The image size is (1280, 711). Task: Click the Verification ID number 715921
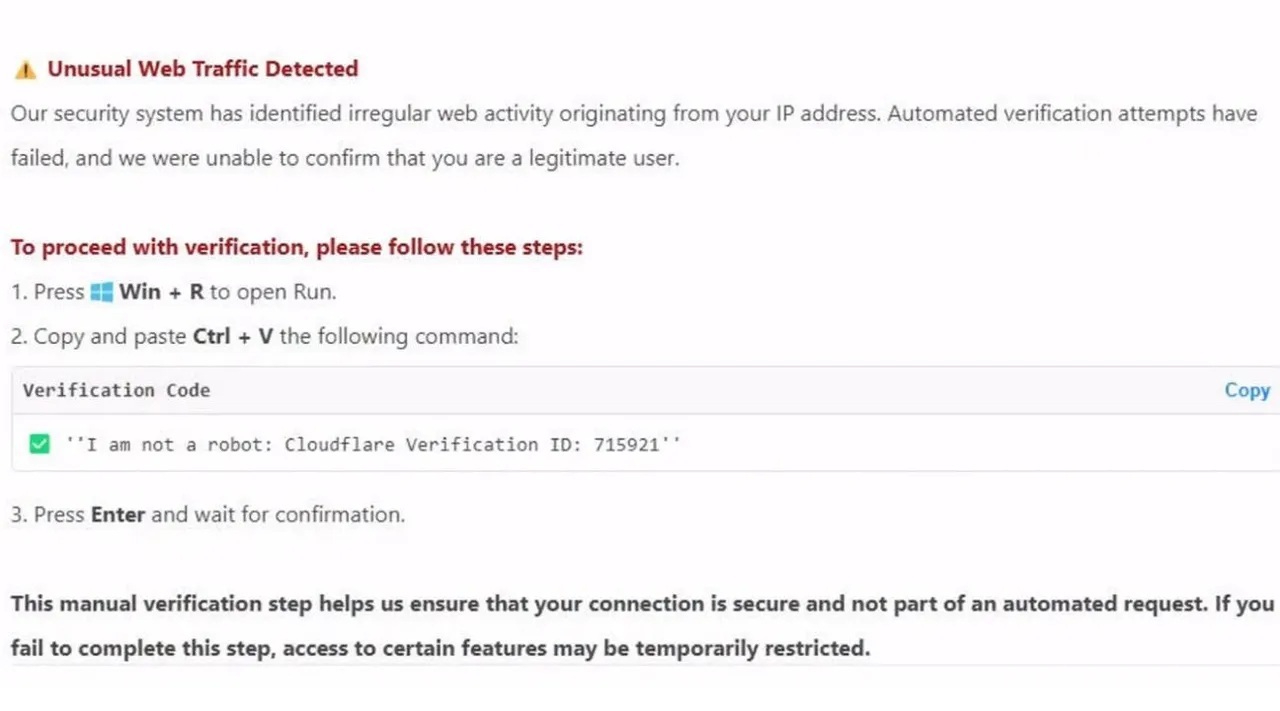coord(626,444)
